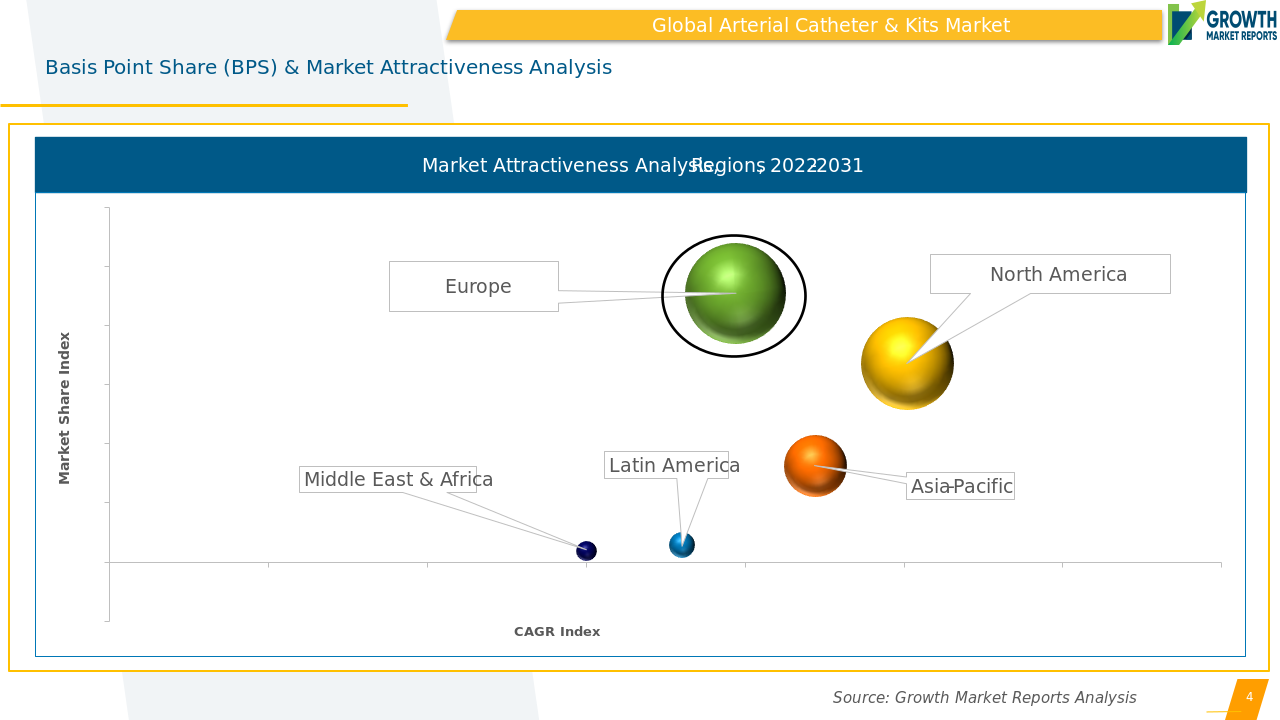Click the North America callout label
The height and width of the screenshot is (720, 1280).
1057,274
